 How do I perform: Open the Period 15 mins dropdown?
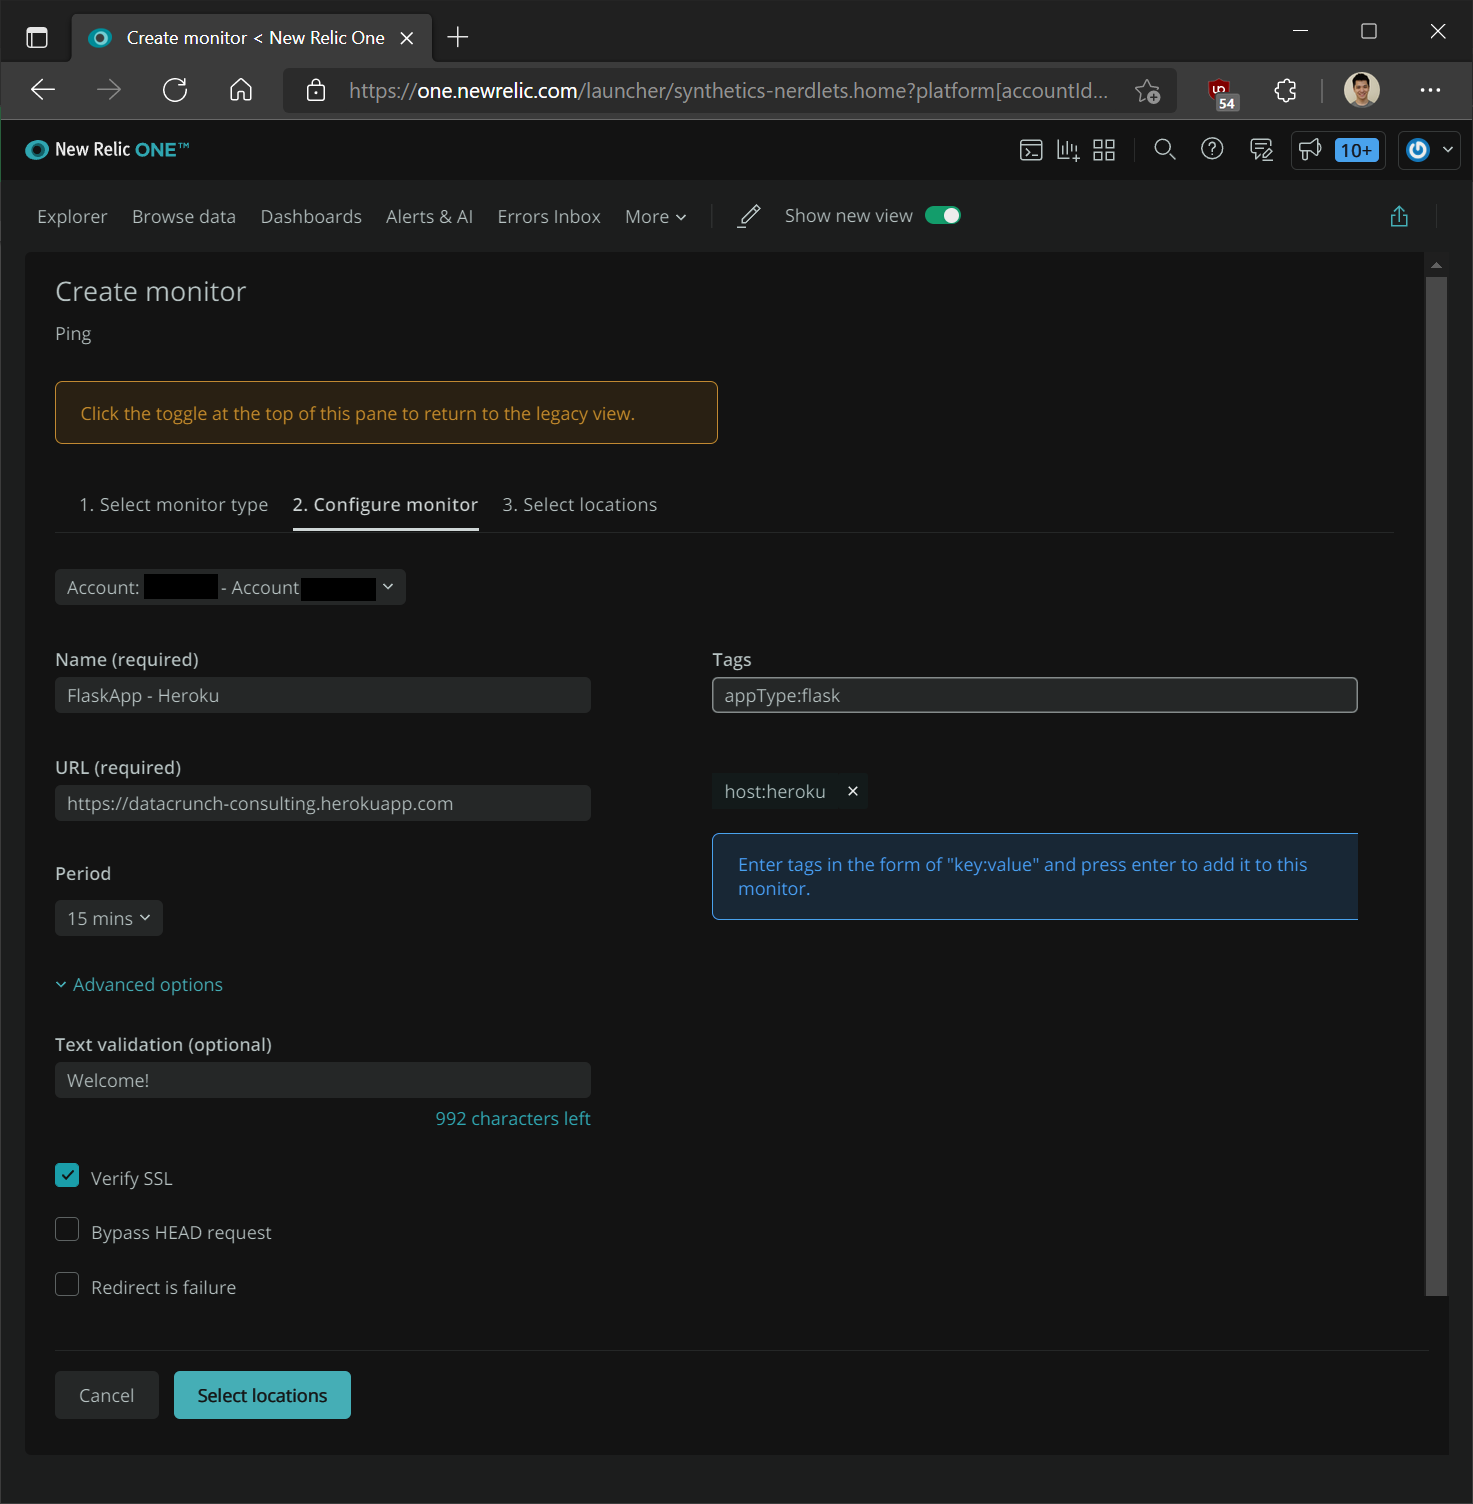click(109, 918)
